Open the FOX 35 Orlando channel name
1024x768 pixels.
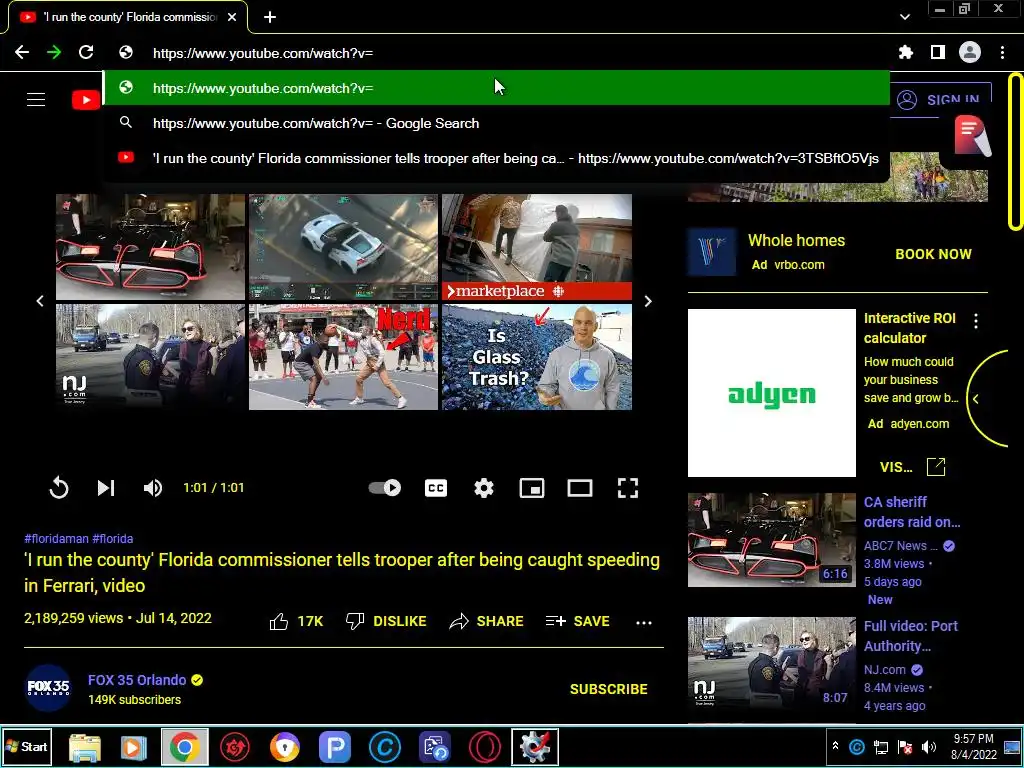point(137,680)
